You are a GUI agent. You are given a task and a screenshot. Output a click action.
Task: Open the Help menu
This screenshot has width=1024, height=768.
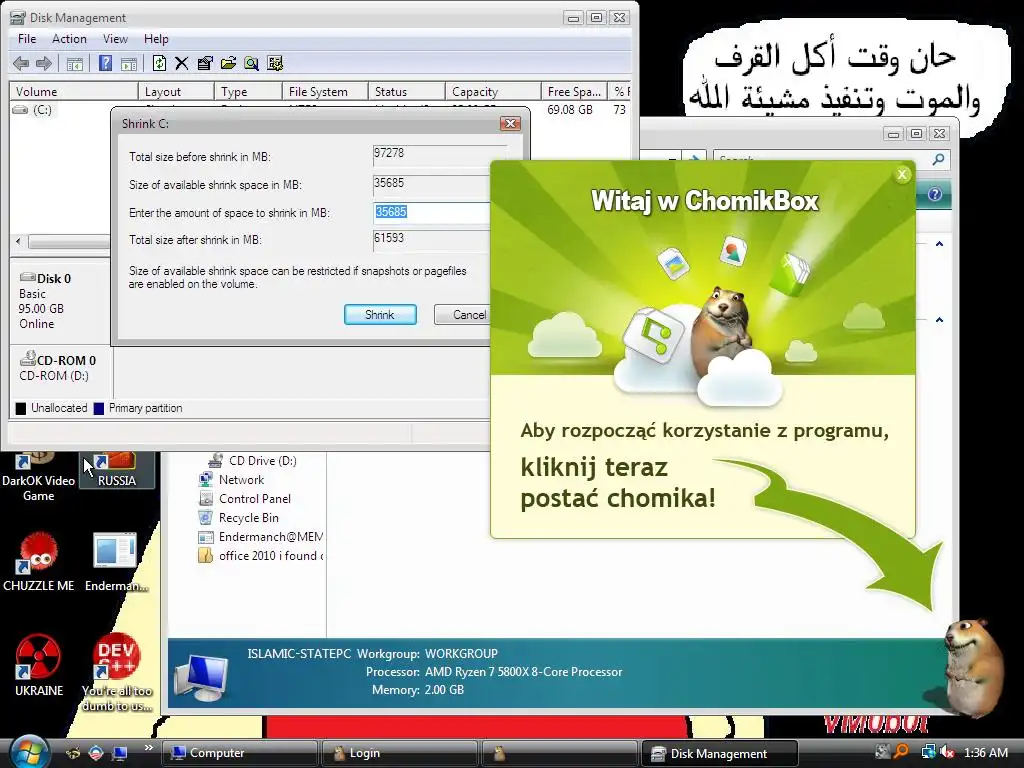[x=156, y=39]
